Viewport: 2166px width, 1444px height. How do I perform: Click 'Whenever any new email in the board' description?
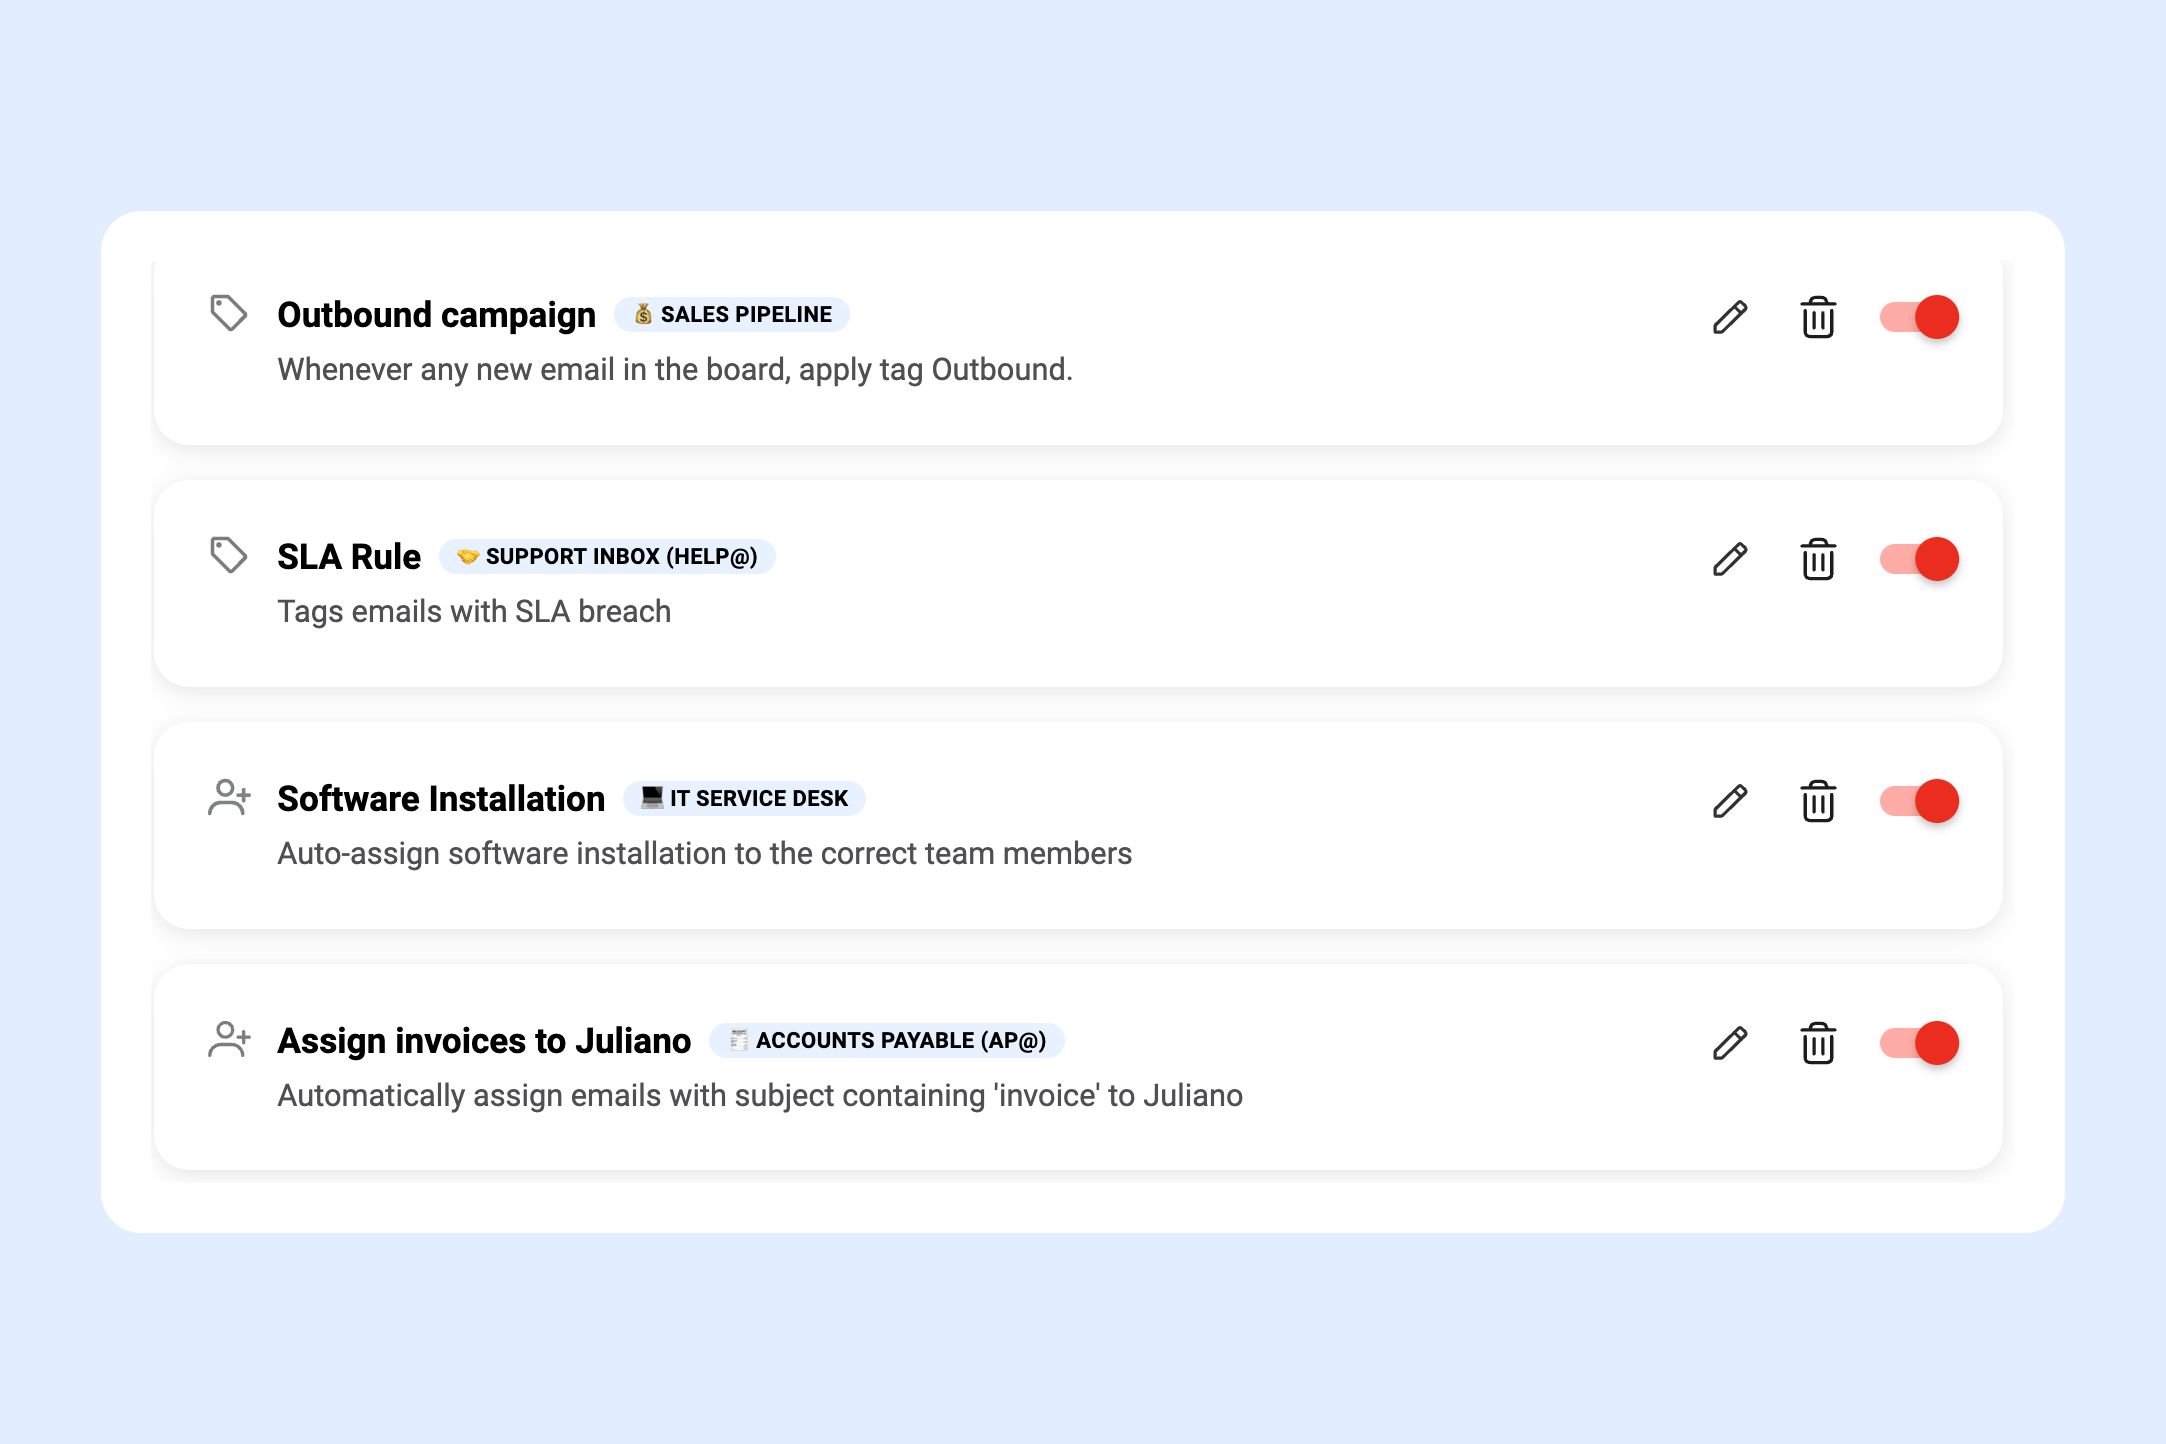pos(675,369)
